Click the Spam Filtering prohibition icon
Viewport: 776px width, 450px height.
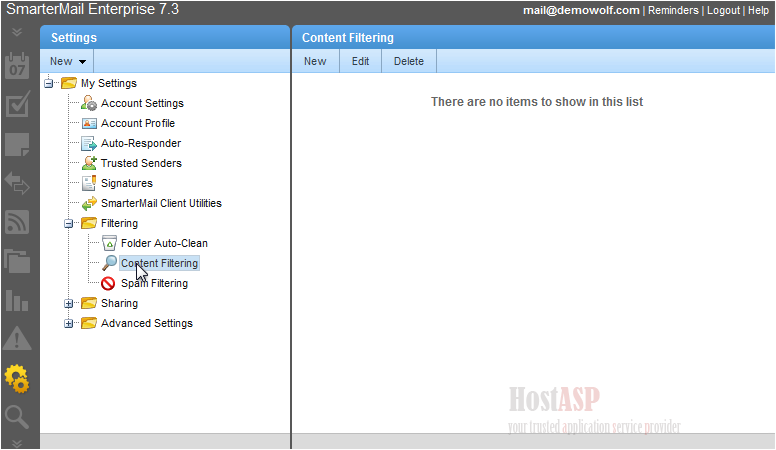tap(108, 283)
